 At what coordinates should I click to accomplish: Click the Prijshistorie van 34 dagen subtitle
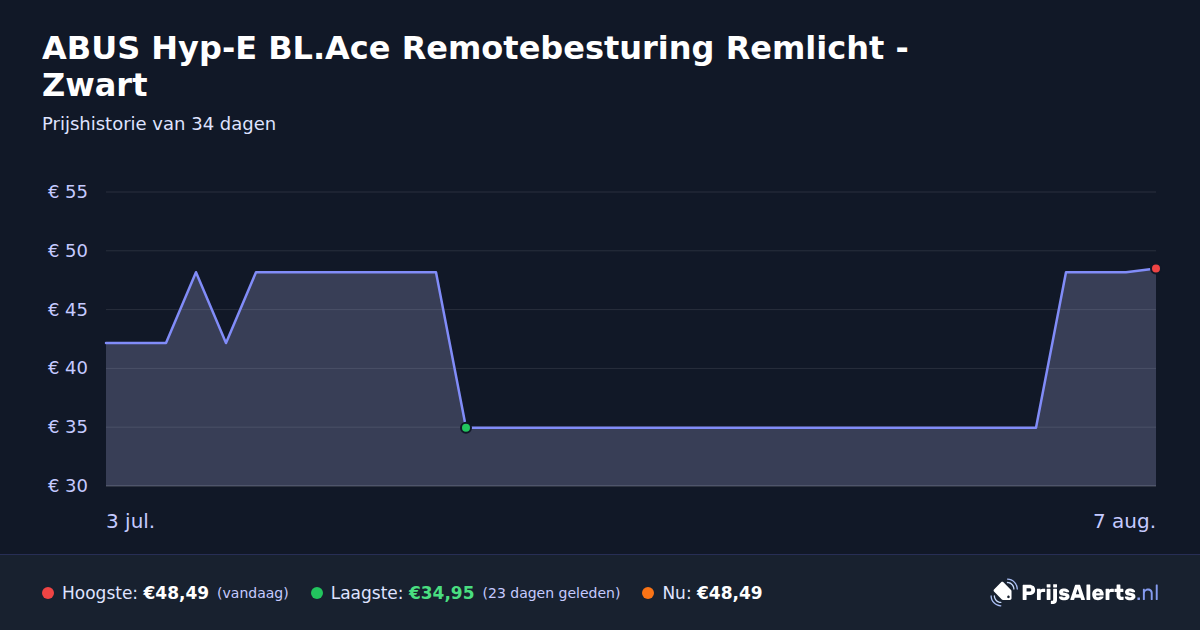[x=159, y=124]
